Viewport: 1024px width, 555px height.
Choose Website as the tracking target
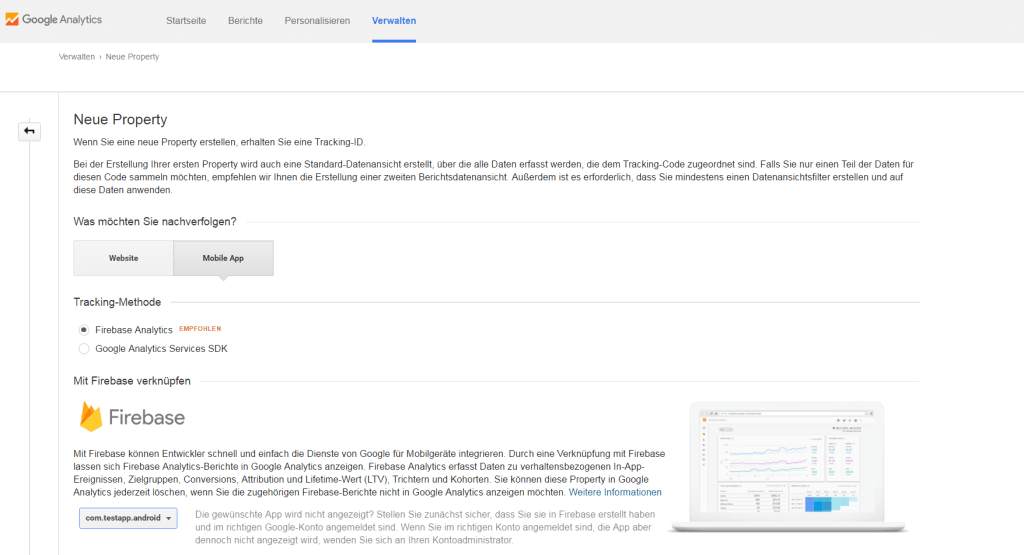click(x=123, y=258)
